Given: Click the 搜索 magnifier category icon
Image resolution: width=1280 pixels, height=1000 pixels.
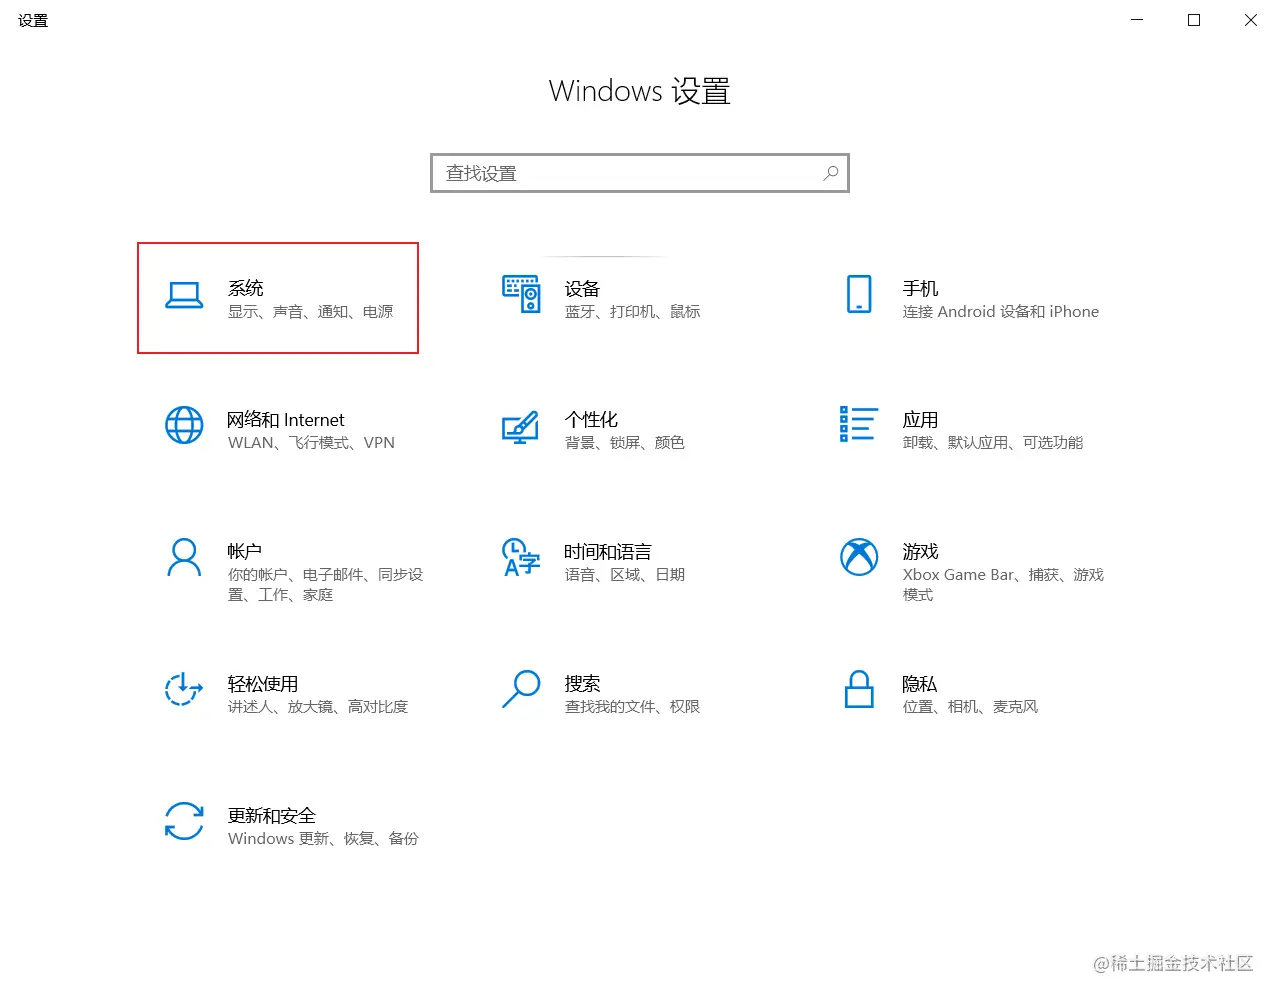Looking at the screenshot, I should (521, 689).
